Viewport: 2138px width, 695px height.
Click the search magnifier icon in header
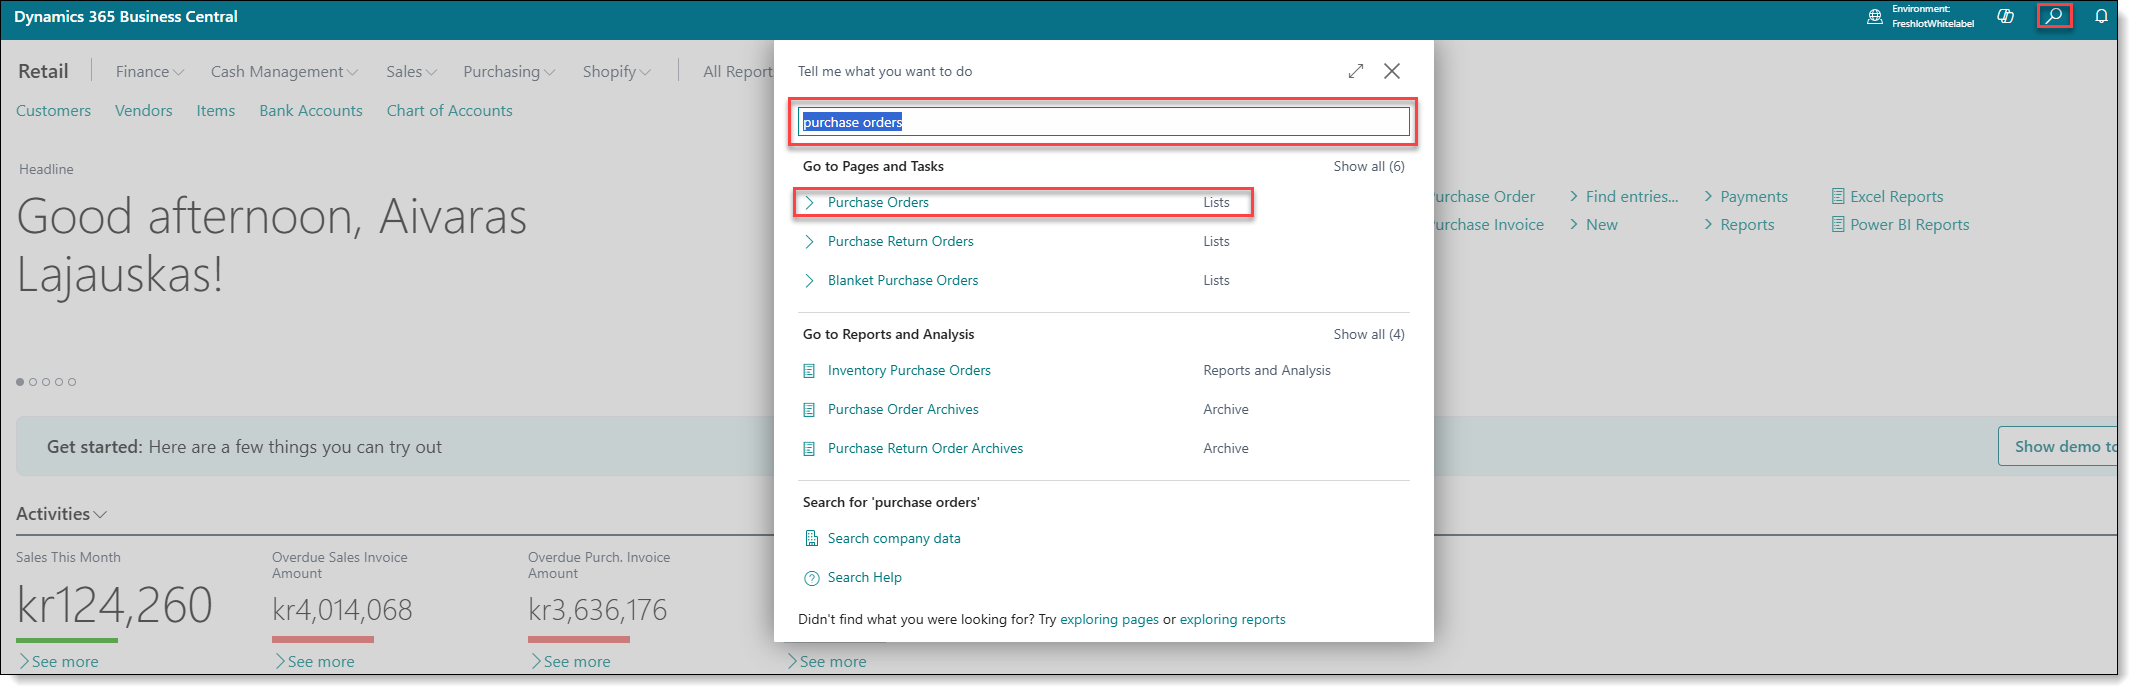pyautogui.click(x=2054, y=16)
